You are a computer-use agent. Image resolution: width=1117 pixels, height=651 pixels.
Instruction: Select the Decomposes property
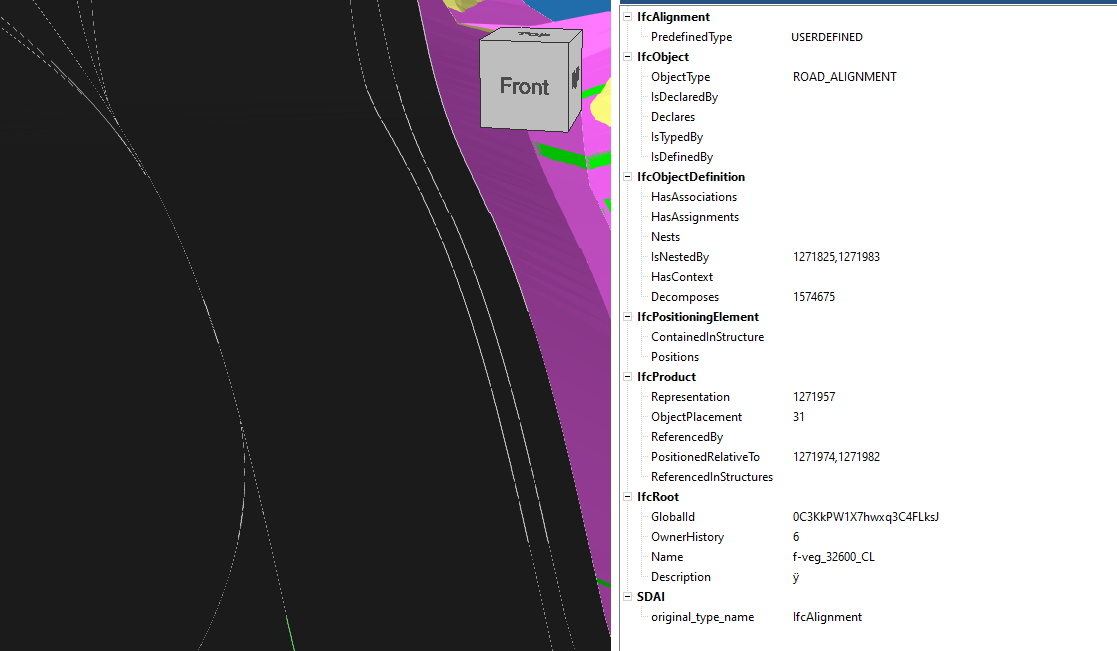point(685,297)
